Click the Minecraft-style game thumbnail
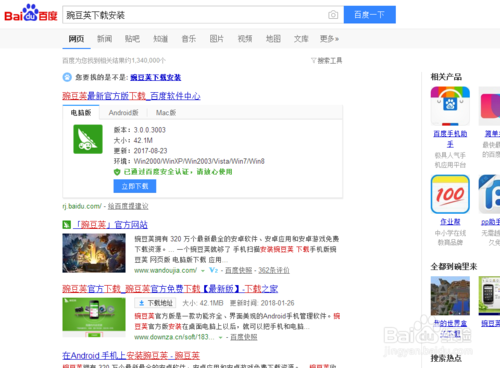 click(450, 296)
